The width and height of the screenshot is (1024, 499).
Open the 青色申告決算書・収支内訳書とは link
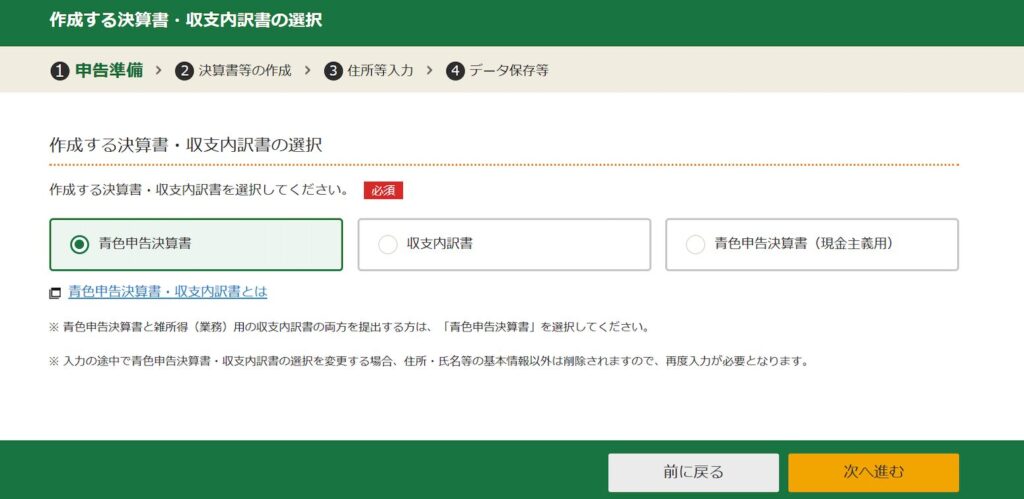(x=167, y=292)
